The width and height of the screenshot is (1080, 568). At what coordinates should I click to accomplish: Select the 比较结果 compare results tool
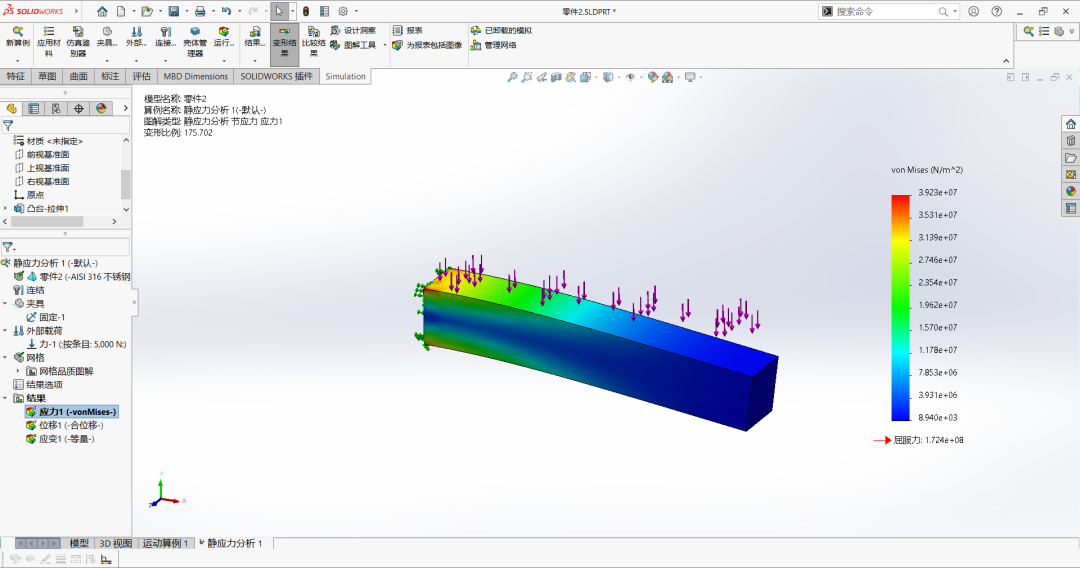click(313, 41)
